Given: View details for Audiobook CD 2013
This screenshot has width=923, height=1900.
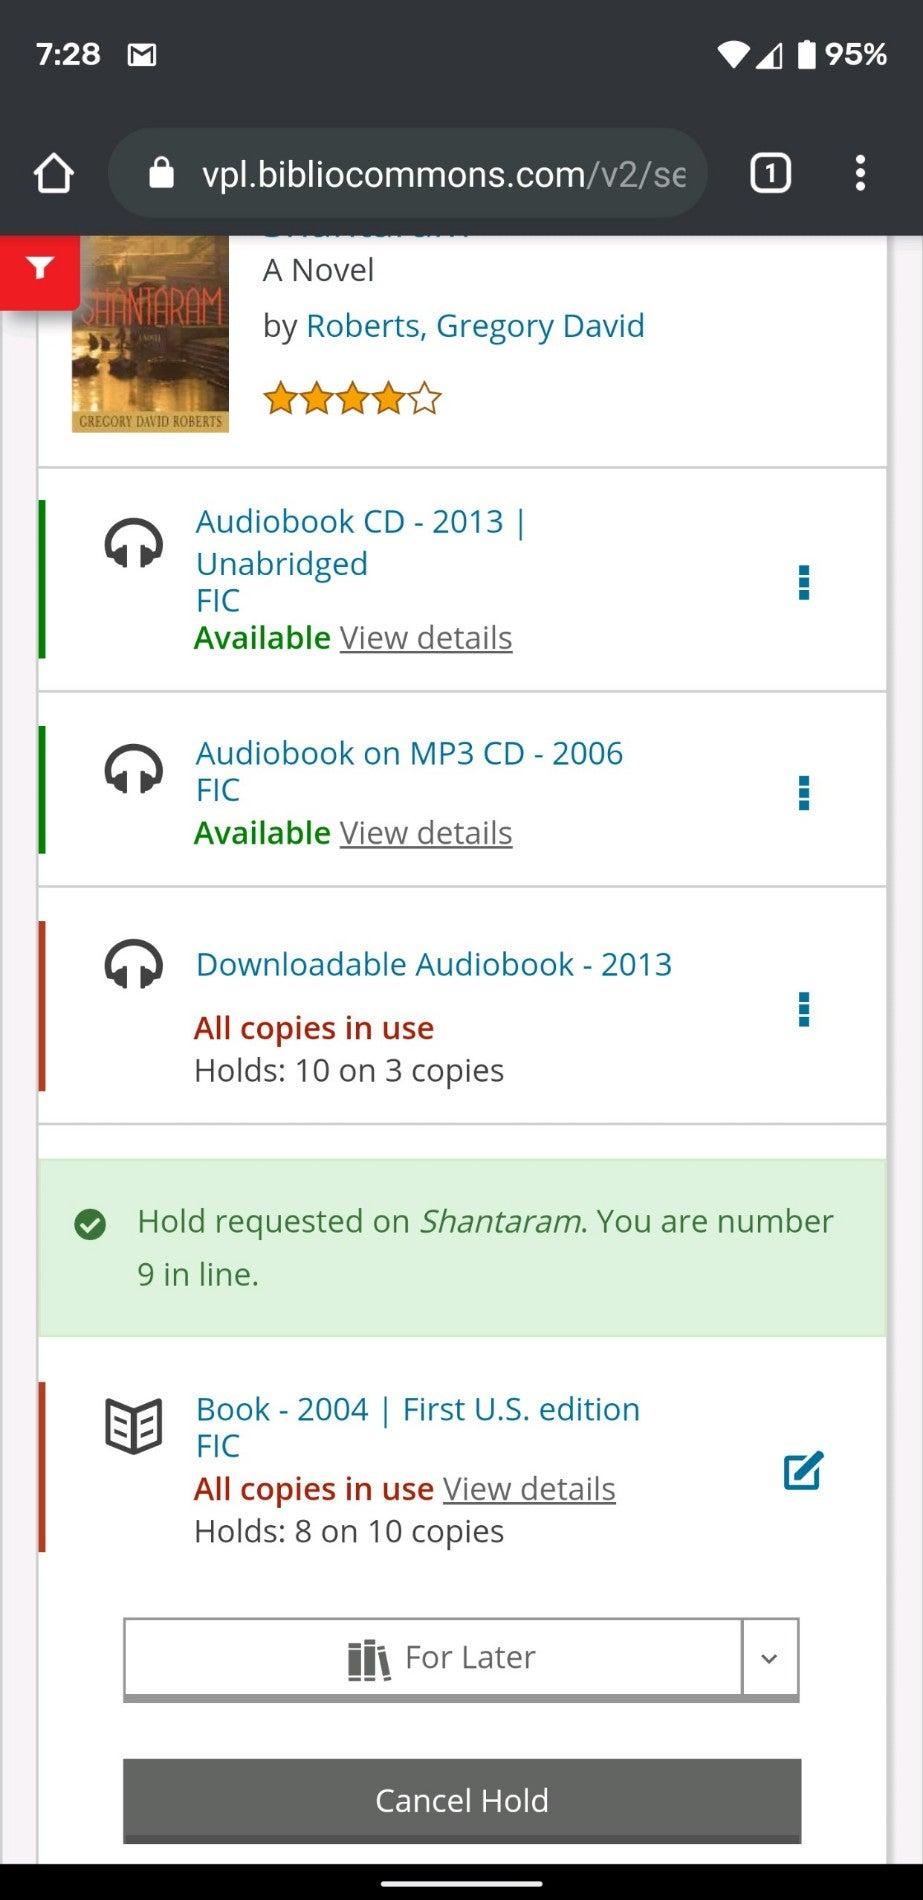Looking at the screenshot, I should pyautogui.click(x=426, y=638).
